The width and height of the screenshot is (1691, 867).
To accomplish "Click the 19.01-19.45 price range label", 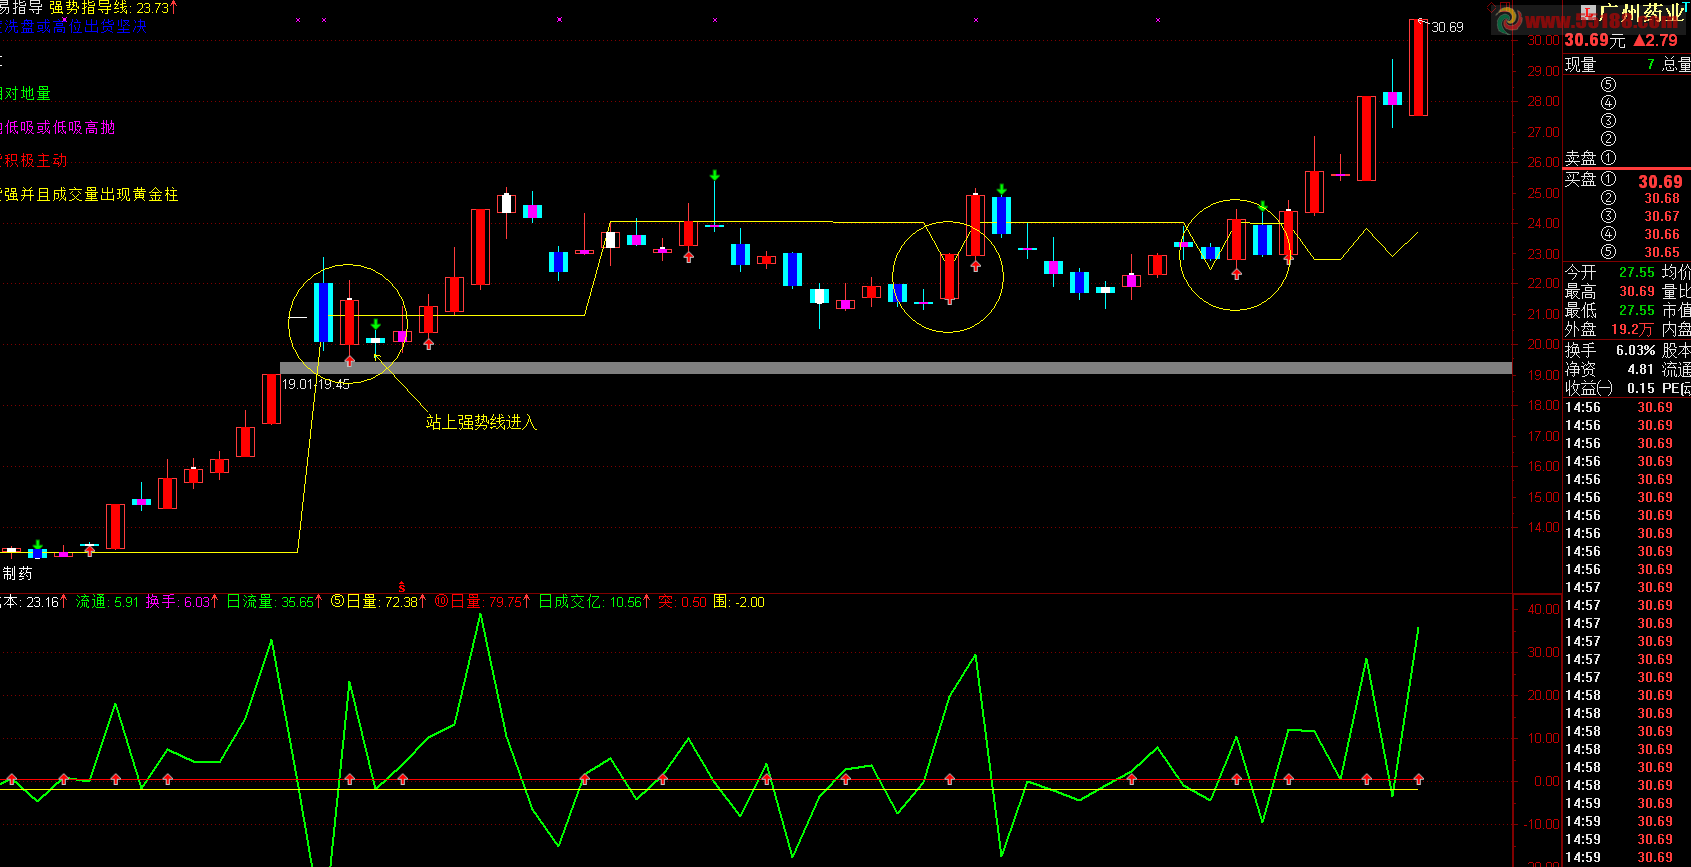I will [x=316, y=384].
